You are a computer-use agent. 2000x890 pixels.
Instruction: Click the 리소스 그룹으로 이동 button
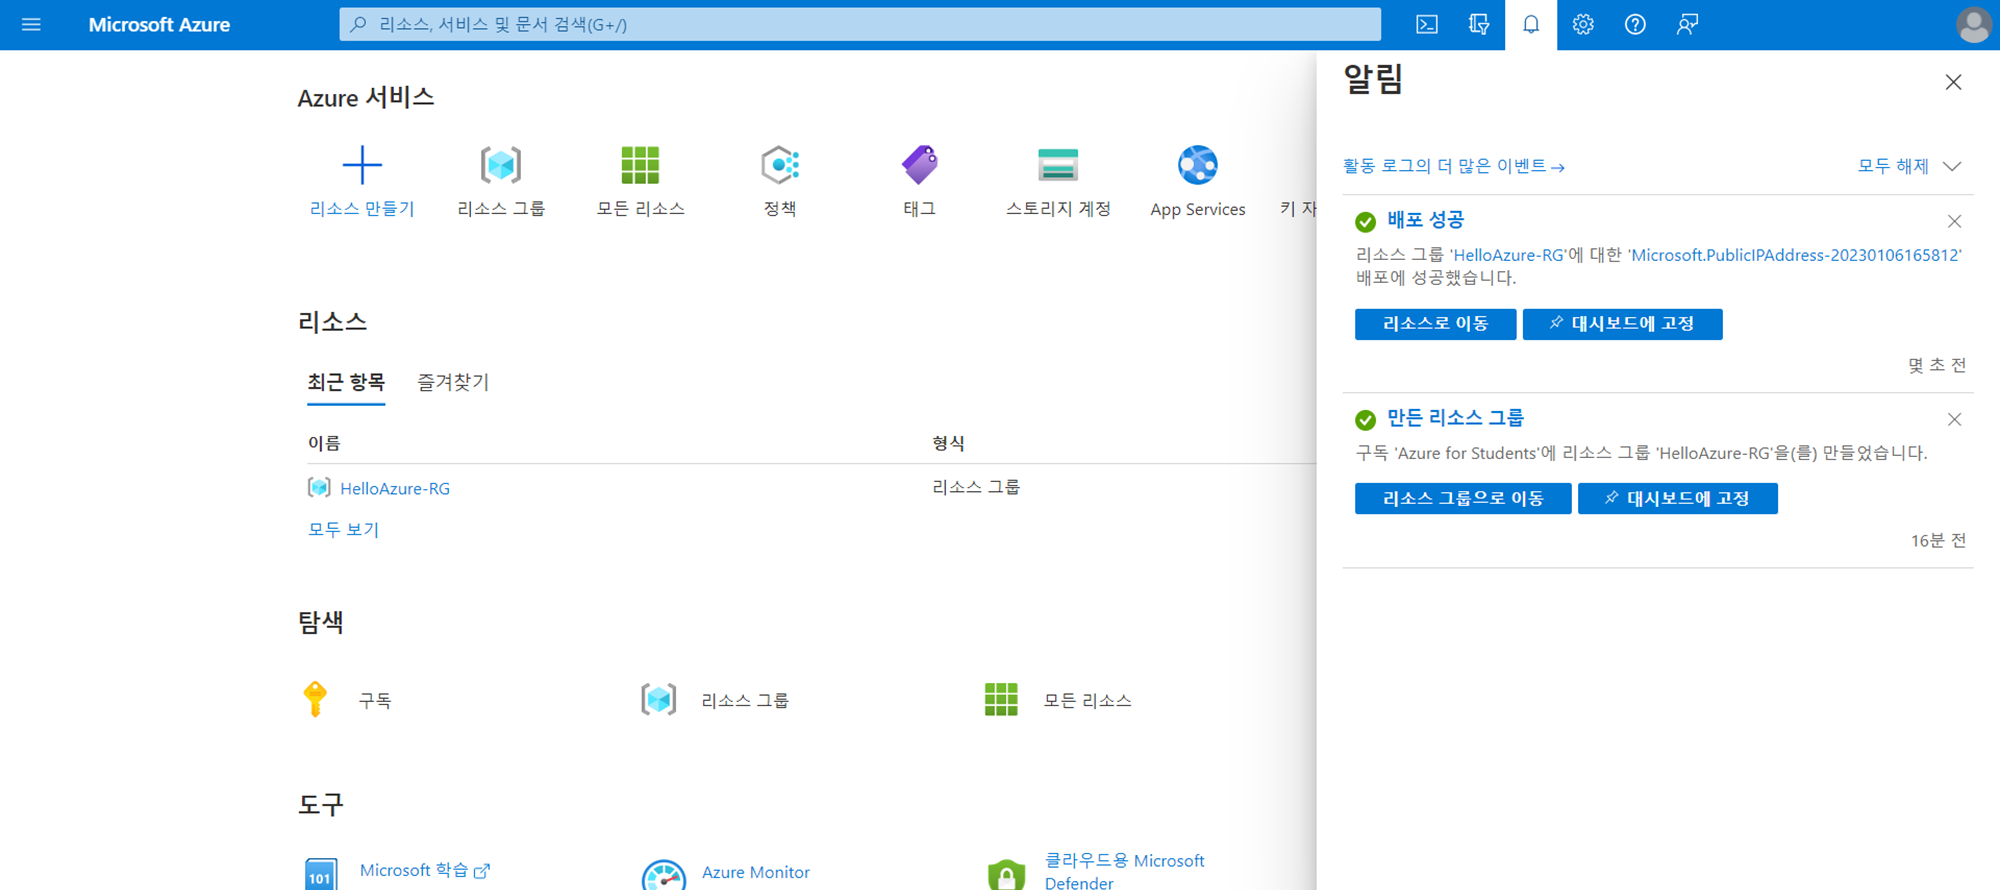click(x=1463, y=498)
